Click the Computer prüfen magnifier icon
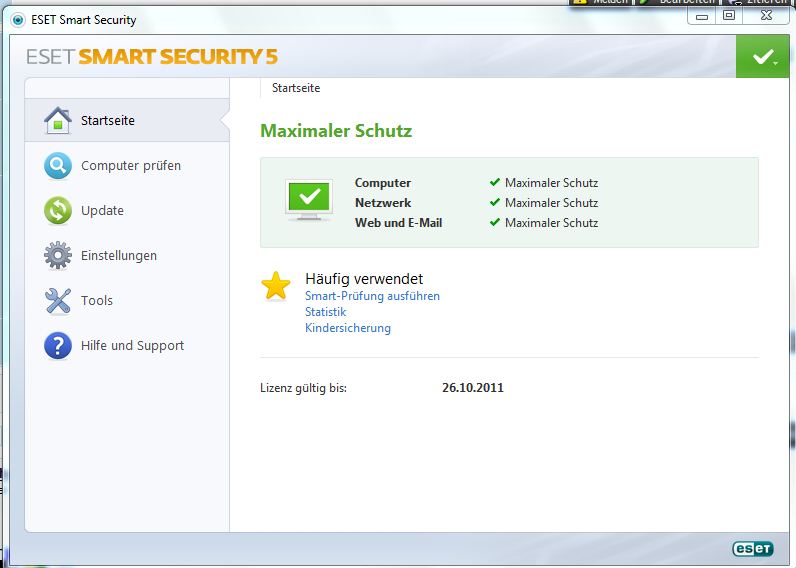This screenshot has width=796, height=568. (58, 166)
